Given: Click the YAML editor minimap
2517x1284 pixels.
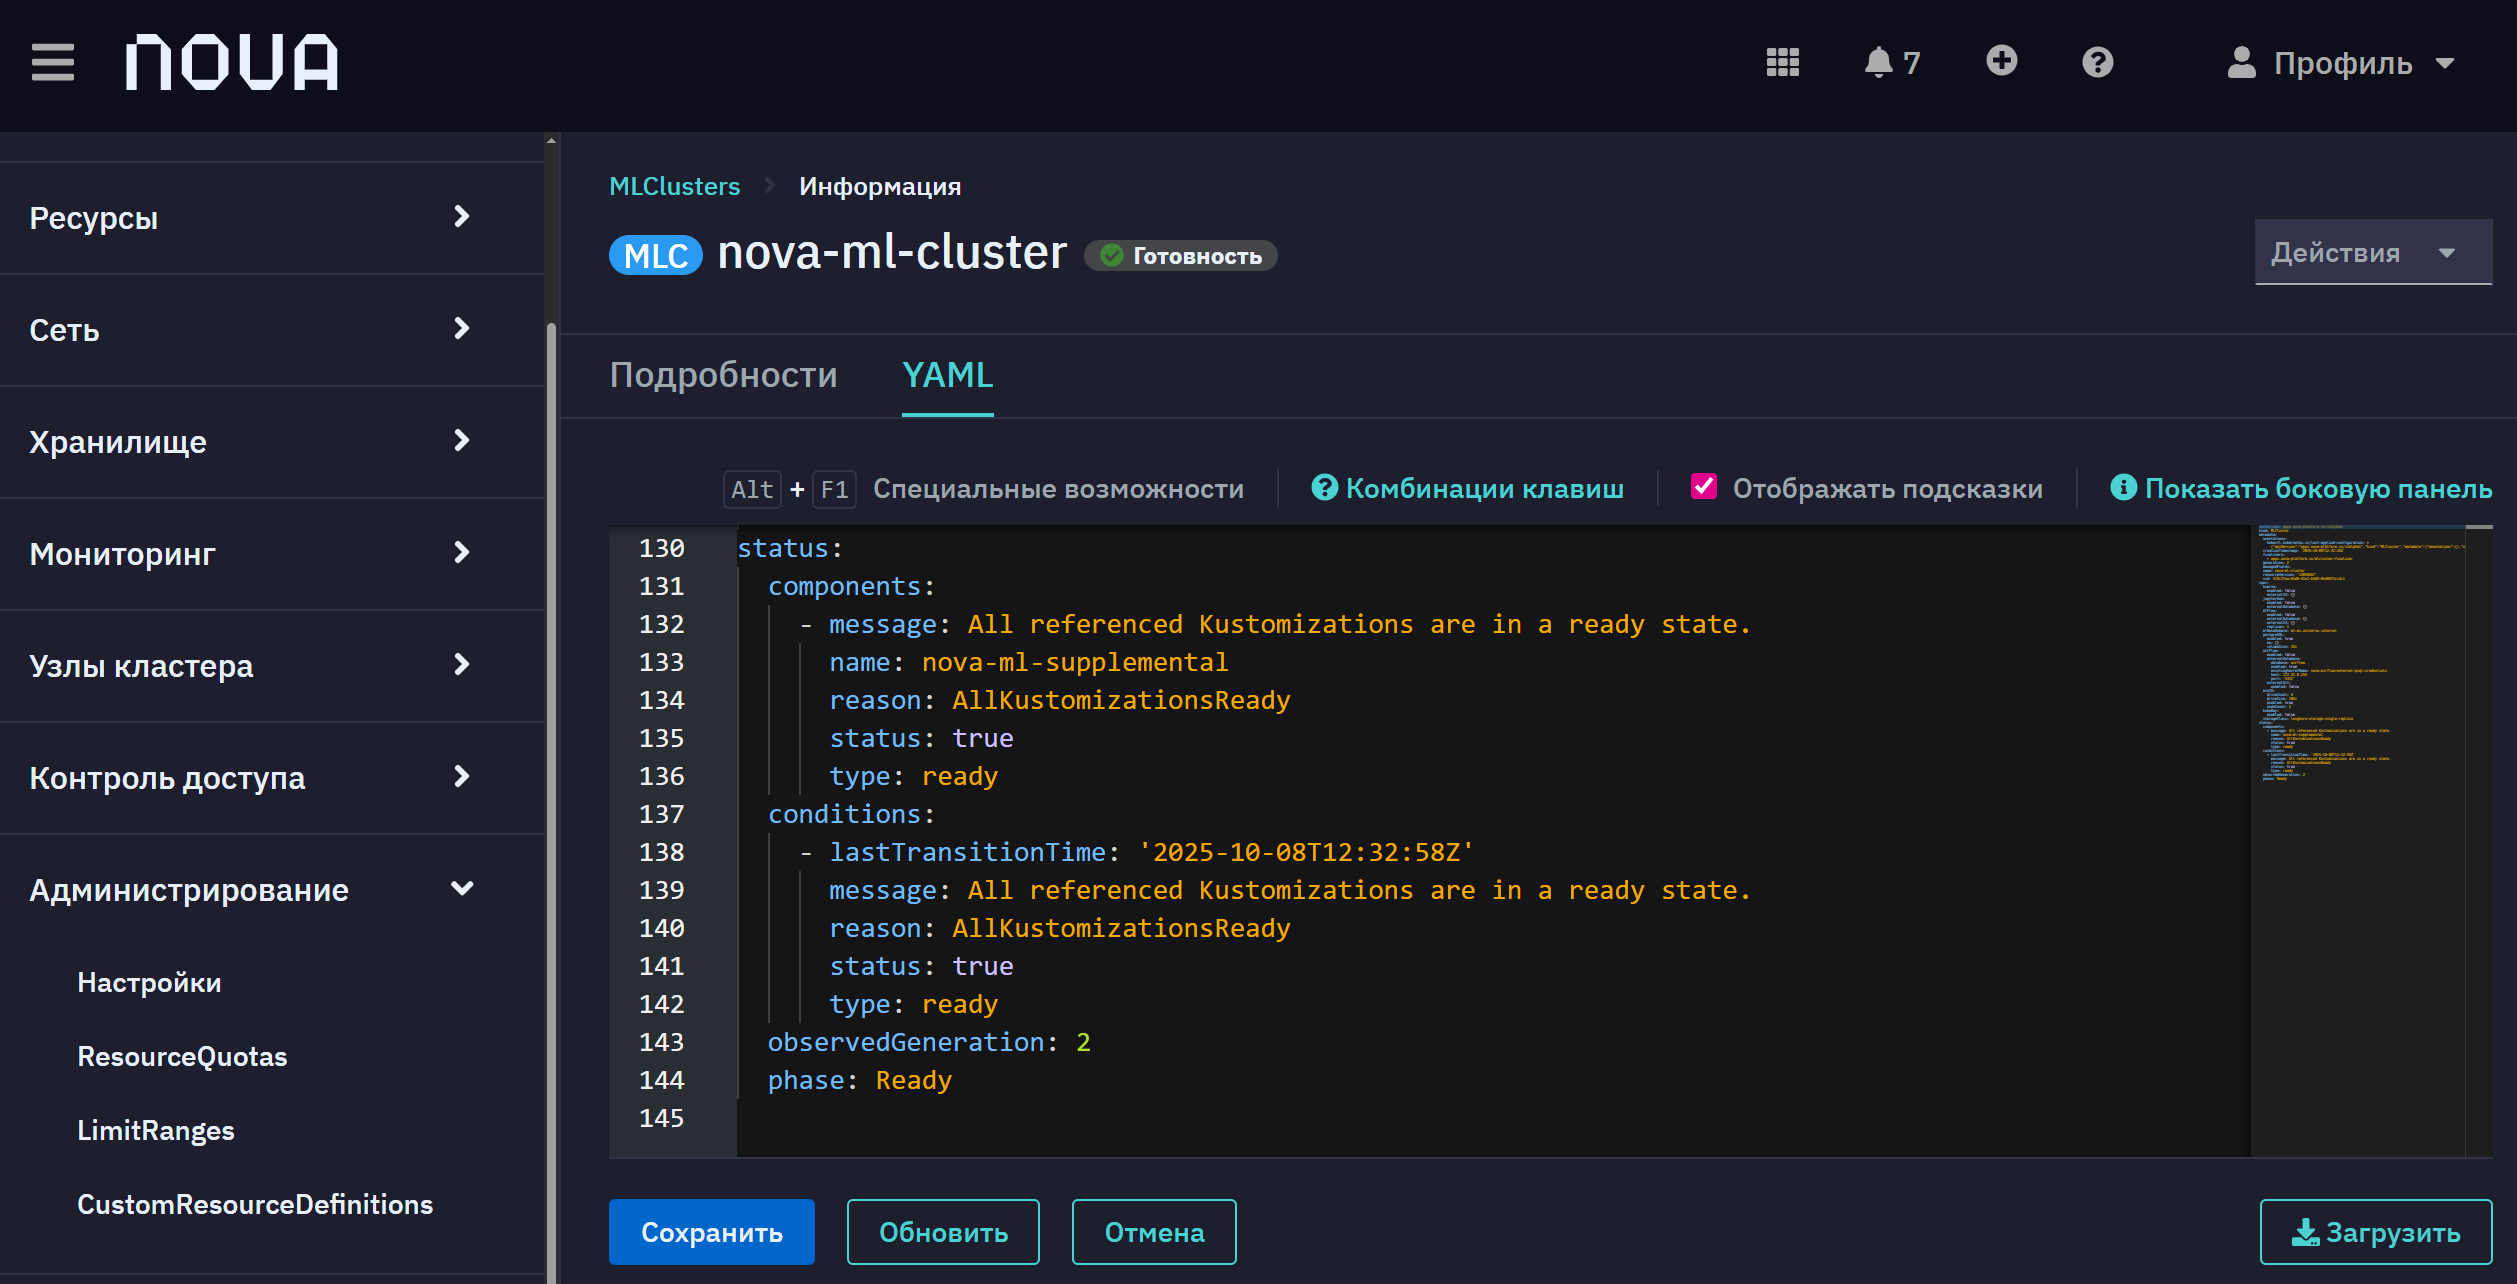Looking at the screenshot, I should (2357, 840).
